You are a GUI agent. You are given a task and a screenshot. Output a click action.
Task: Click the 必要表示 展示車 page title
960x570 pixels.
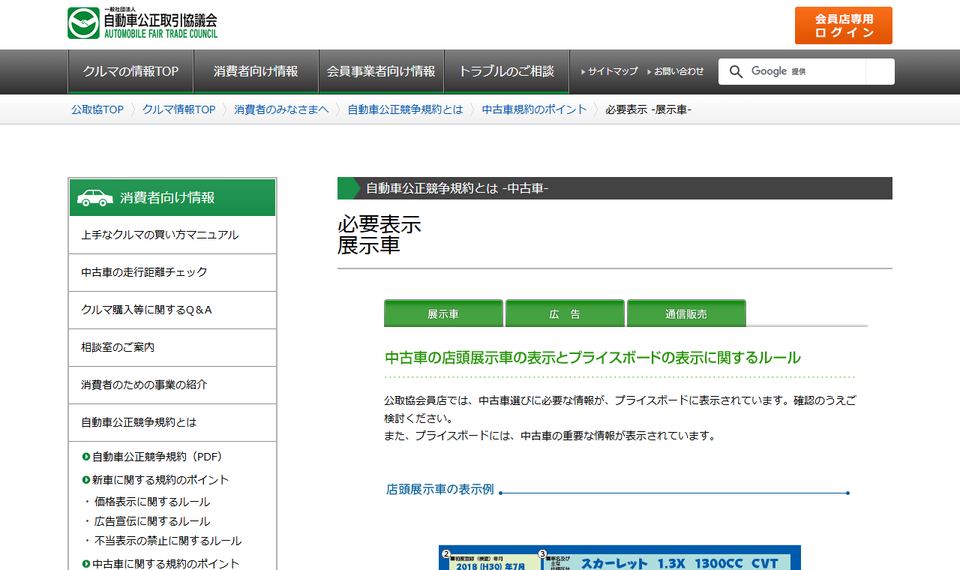(379, 234)
